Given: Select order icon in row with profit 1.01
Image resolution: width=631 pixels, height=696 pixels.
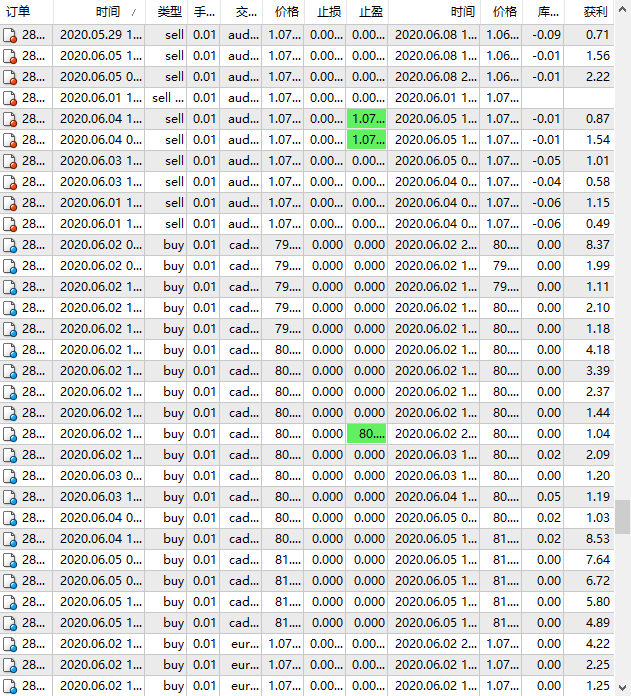Looking at the screenshot, I should (10, 161).
